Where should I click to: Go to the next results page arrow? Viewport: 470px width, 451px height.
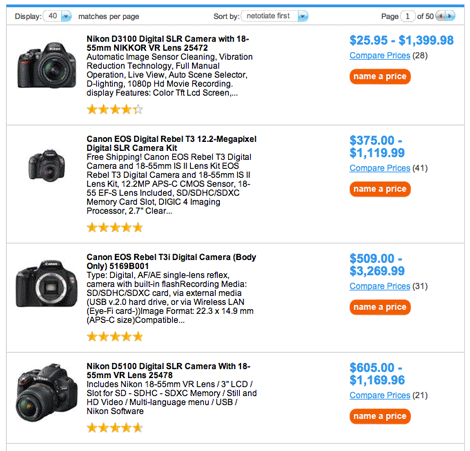click(x=450, y=16)
